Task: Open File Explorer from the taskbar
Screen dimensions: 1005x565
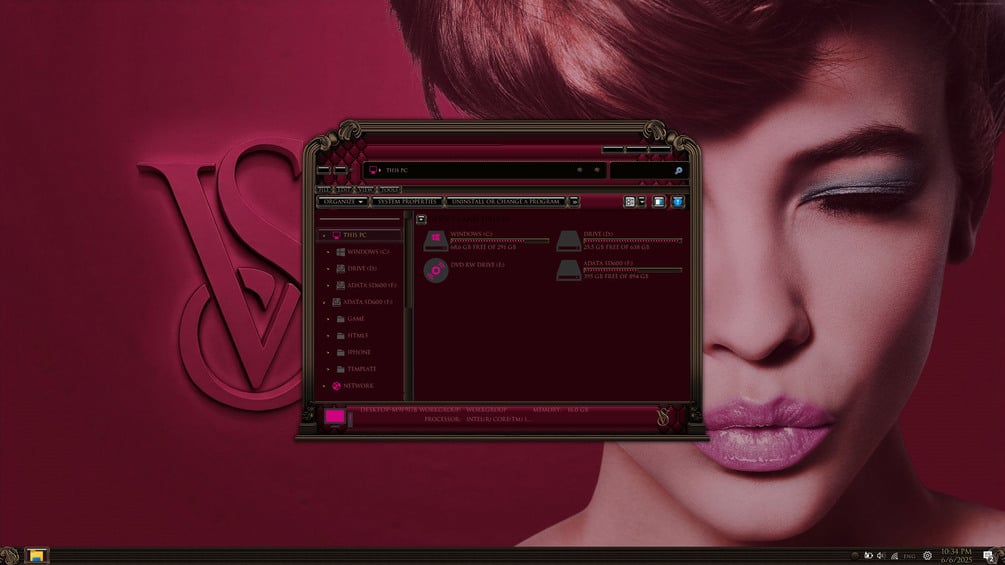Action: (37, 555)
